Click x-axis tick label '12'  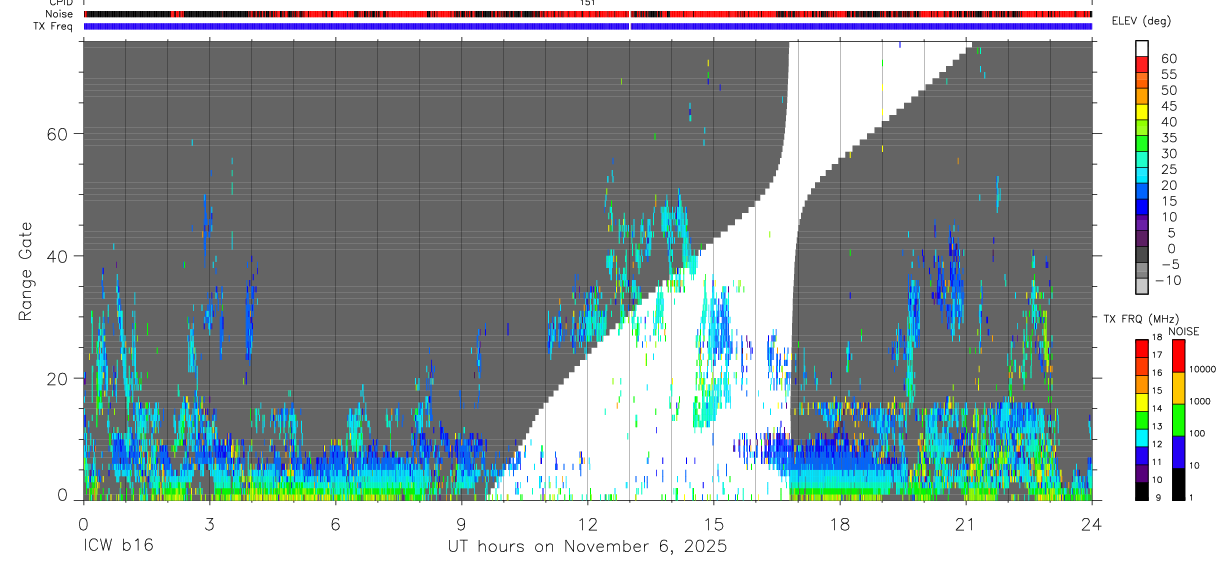click(x=588, y=524)
